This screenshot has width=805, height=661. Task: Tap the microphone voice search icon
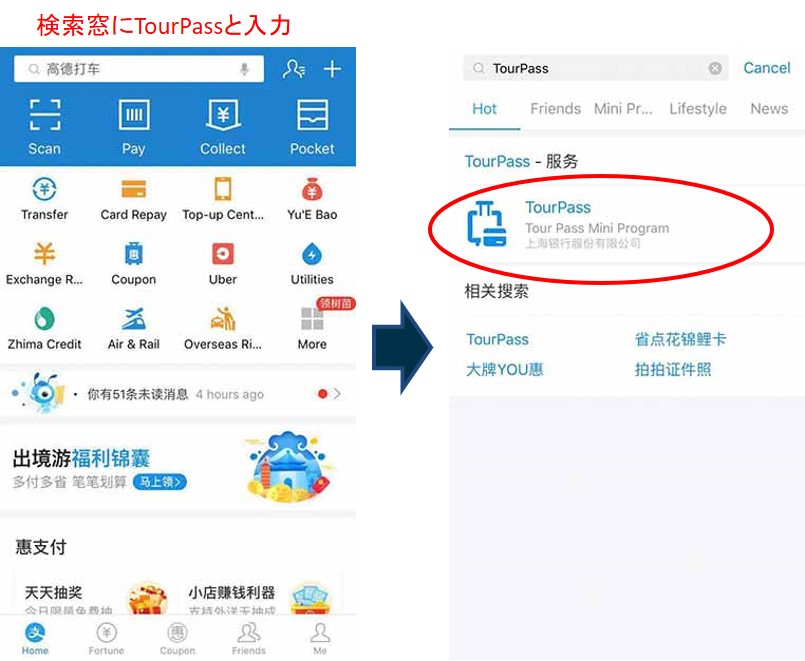point(244,69)
